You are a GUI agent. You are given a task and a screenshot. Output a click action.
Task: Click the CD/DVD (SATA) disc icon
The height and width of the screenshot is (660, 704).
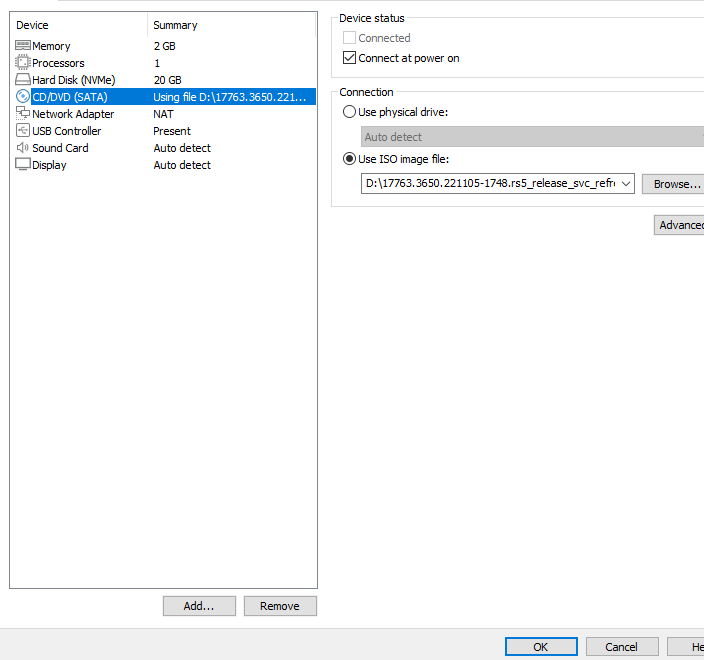pyautogui.click(x=23, y=97)
